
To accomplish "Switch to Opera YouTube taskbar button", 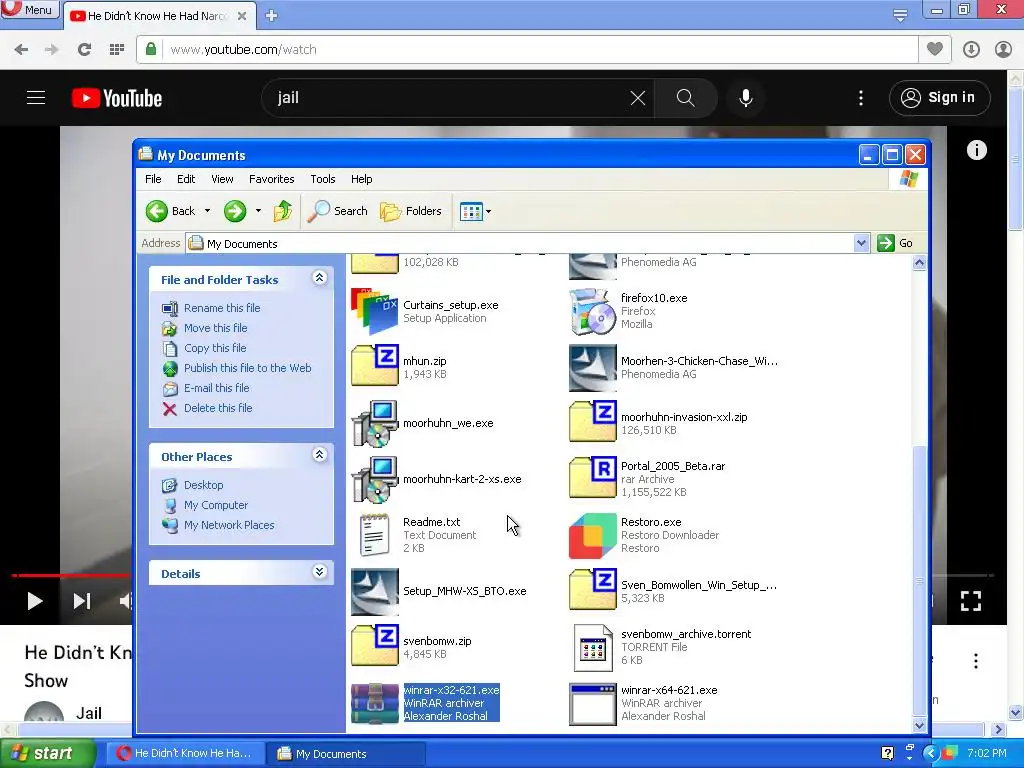I will click(186, 754).
